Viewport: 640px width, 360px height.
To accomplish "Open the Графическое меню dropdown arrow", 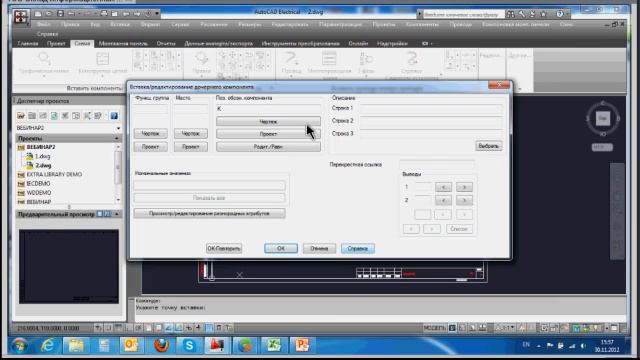I will coord(44,76).
